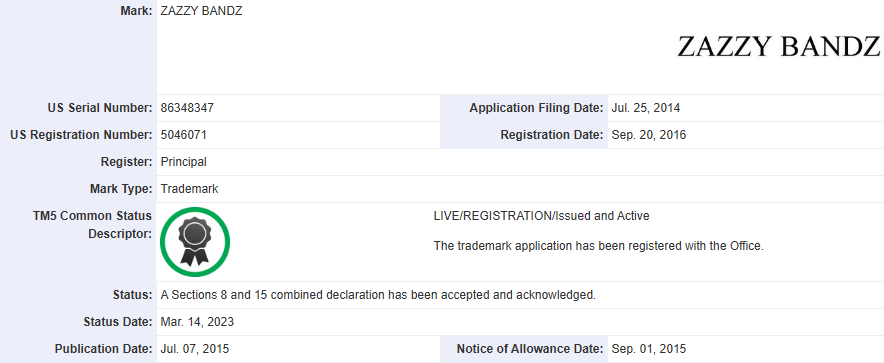The width and height of the screenshot is (884, 363).
Task: Click the green registration ribbon status icon
Action: click(195, 242)
